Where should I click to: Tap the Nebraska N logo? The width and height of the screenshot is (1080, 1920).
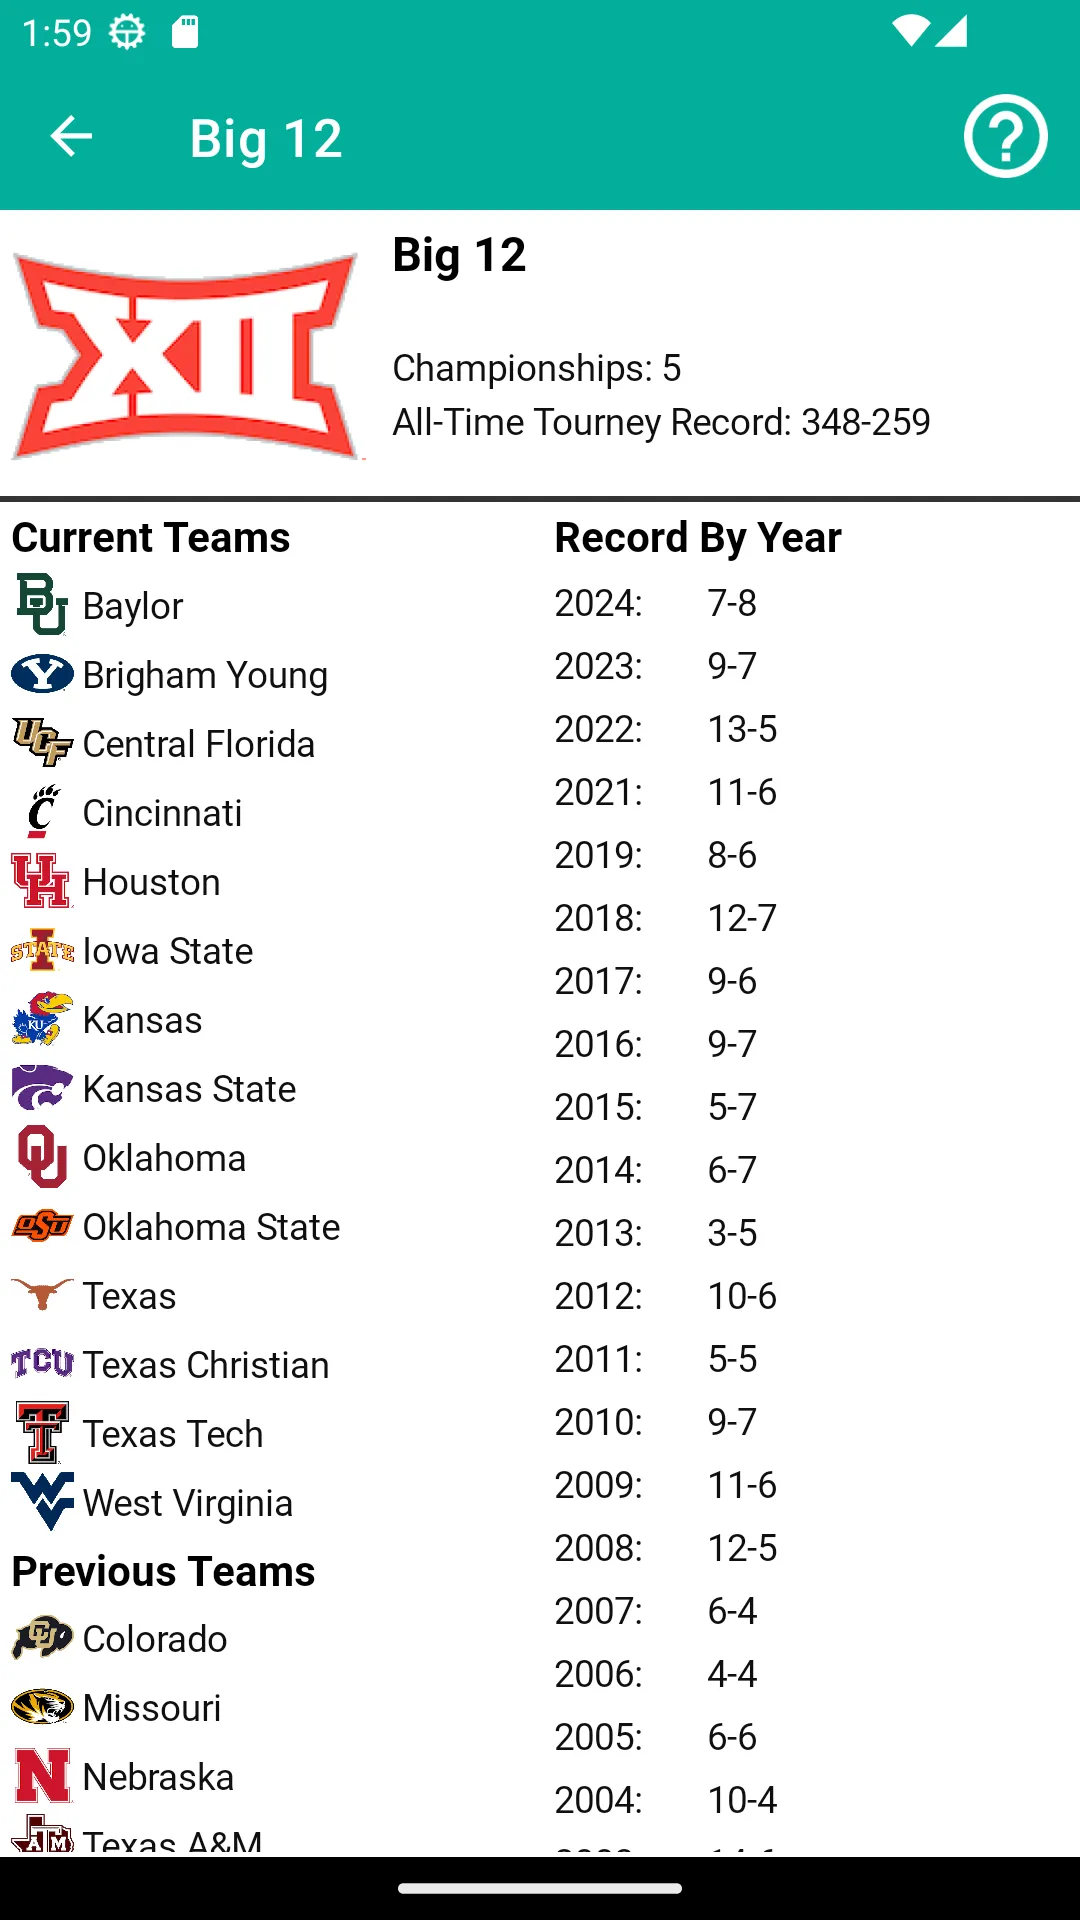click(42, 1776)
